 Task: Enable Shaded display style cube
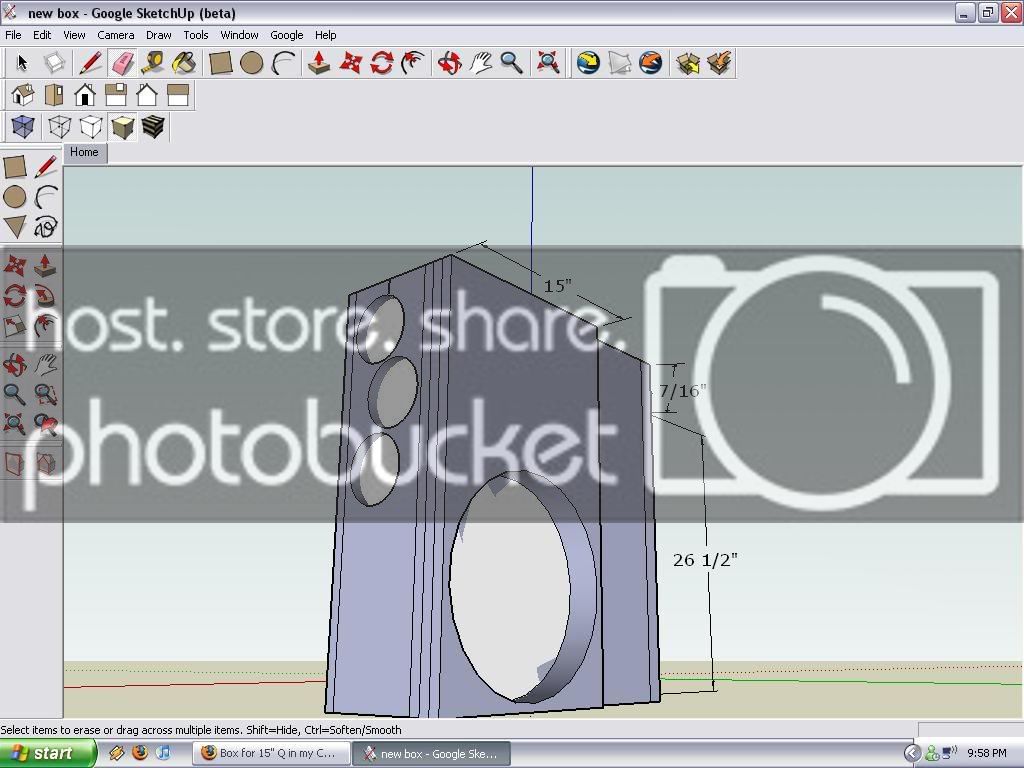coord(122,127)
